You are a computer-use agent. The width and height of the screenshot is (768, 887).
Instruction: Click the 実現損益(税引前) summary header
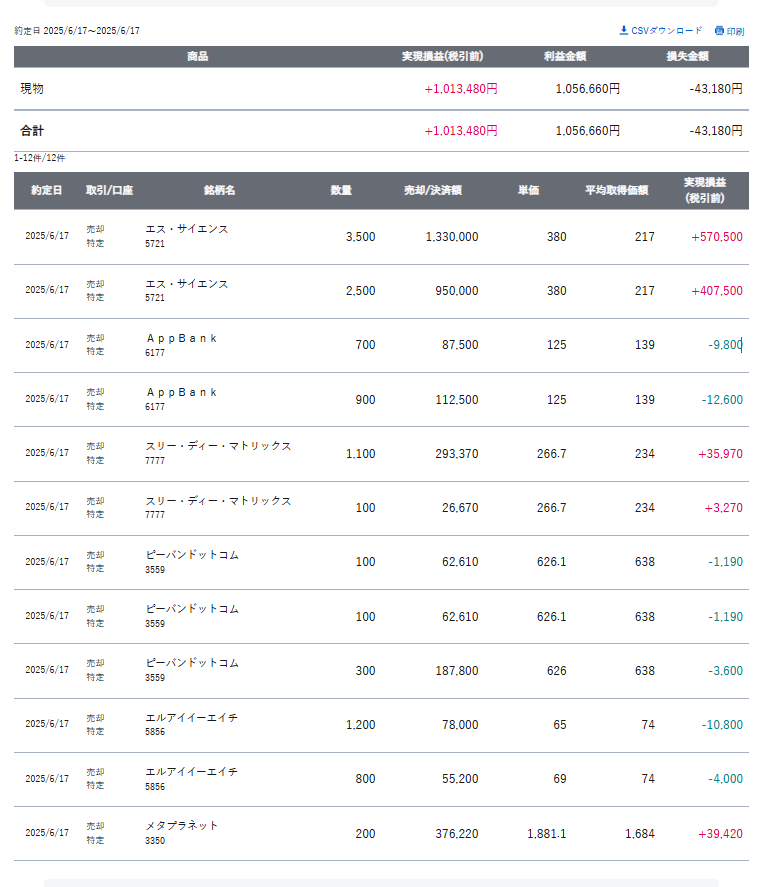point(442,57)
